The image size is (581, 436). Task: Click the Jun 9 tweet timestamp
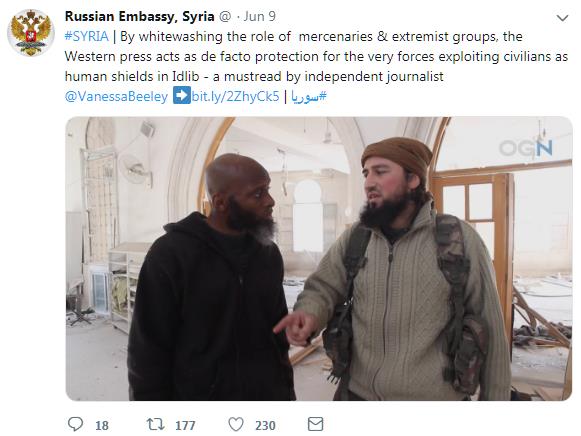[260, 16]
